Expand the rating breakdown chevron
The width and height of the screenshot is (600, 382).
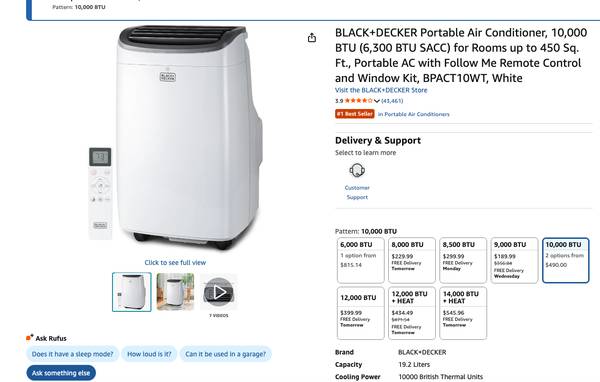click(x=377, y=101)
